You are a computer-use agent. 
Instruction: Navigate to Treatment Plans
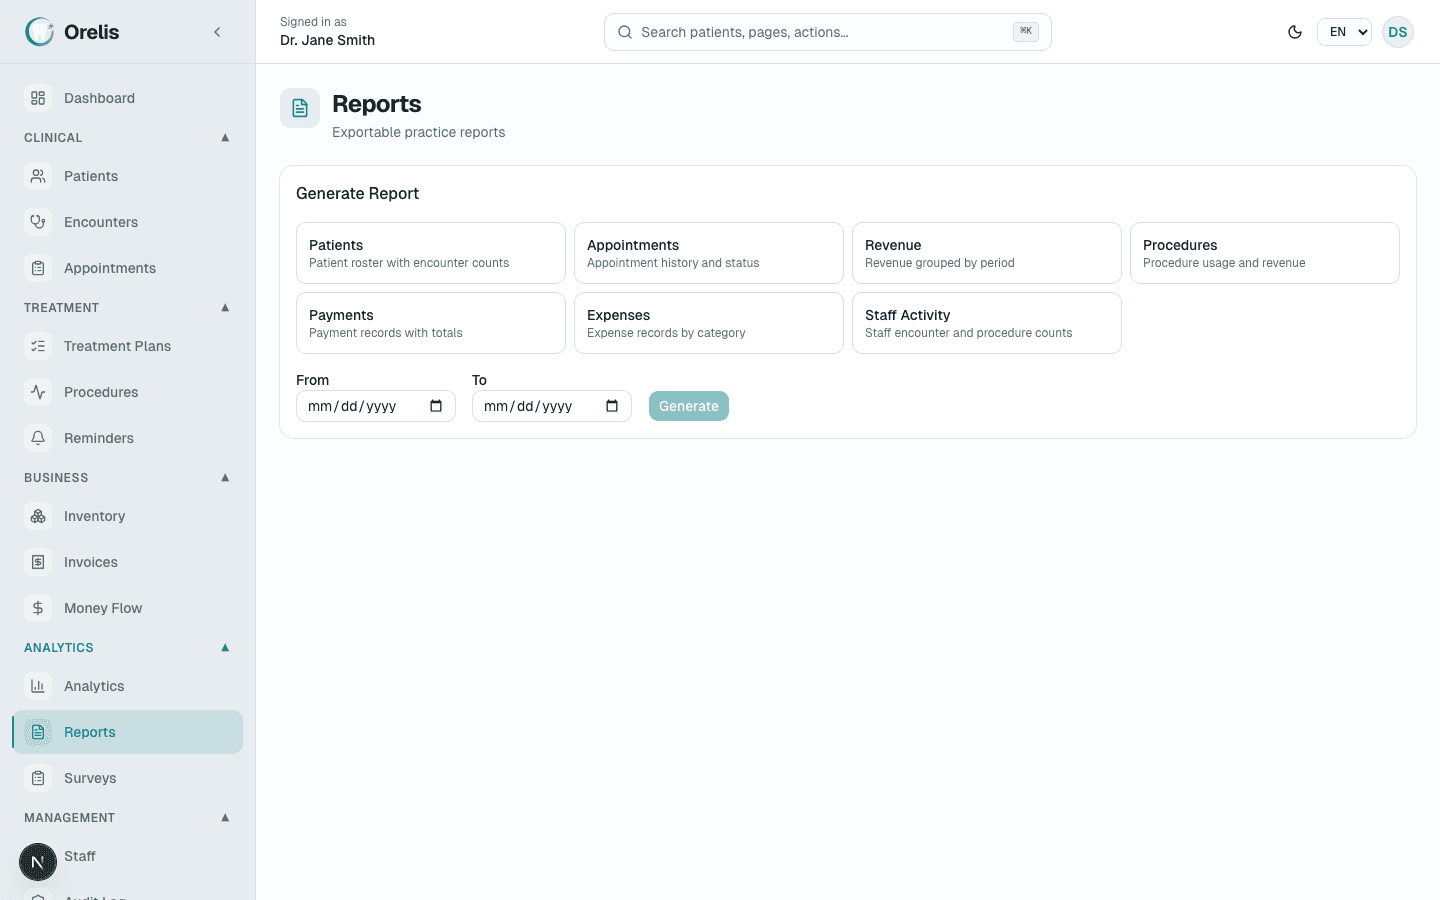point(128,346)
